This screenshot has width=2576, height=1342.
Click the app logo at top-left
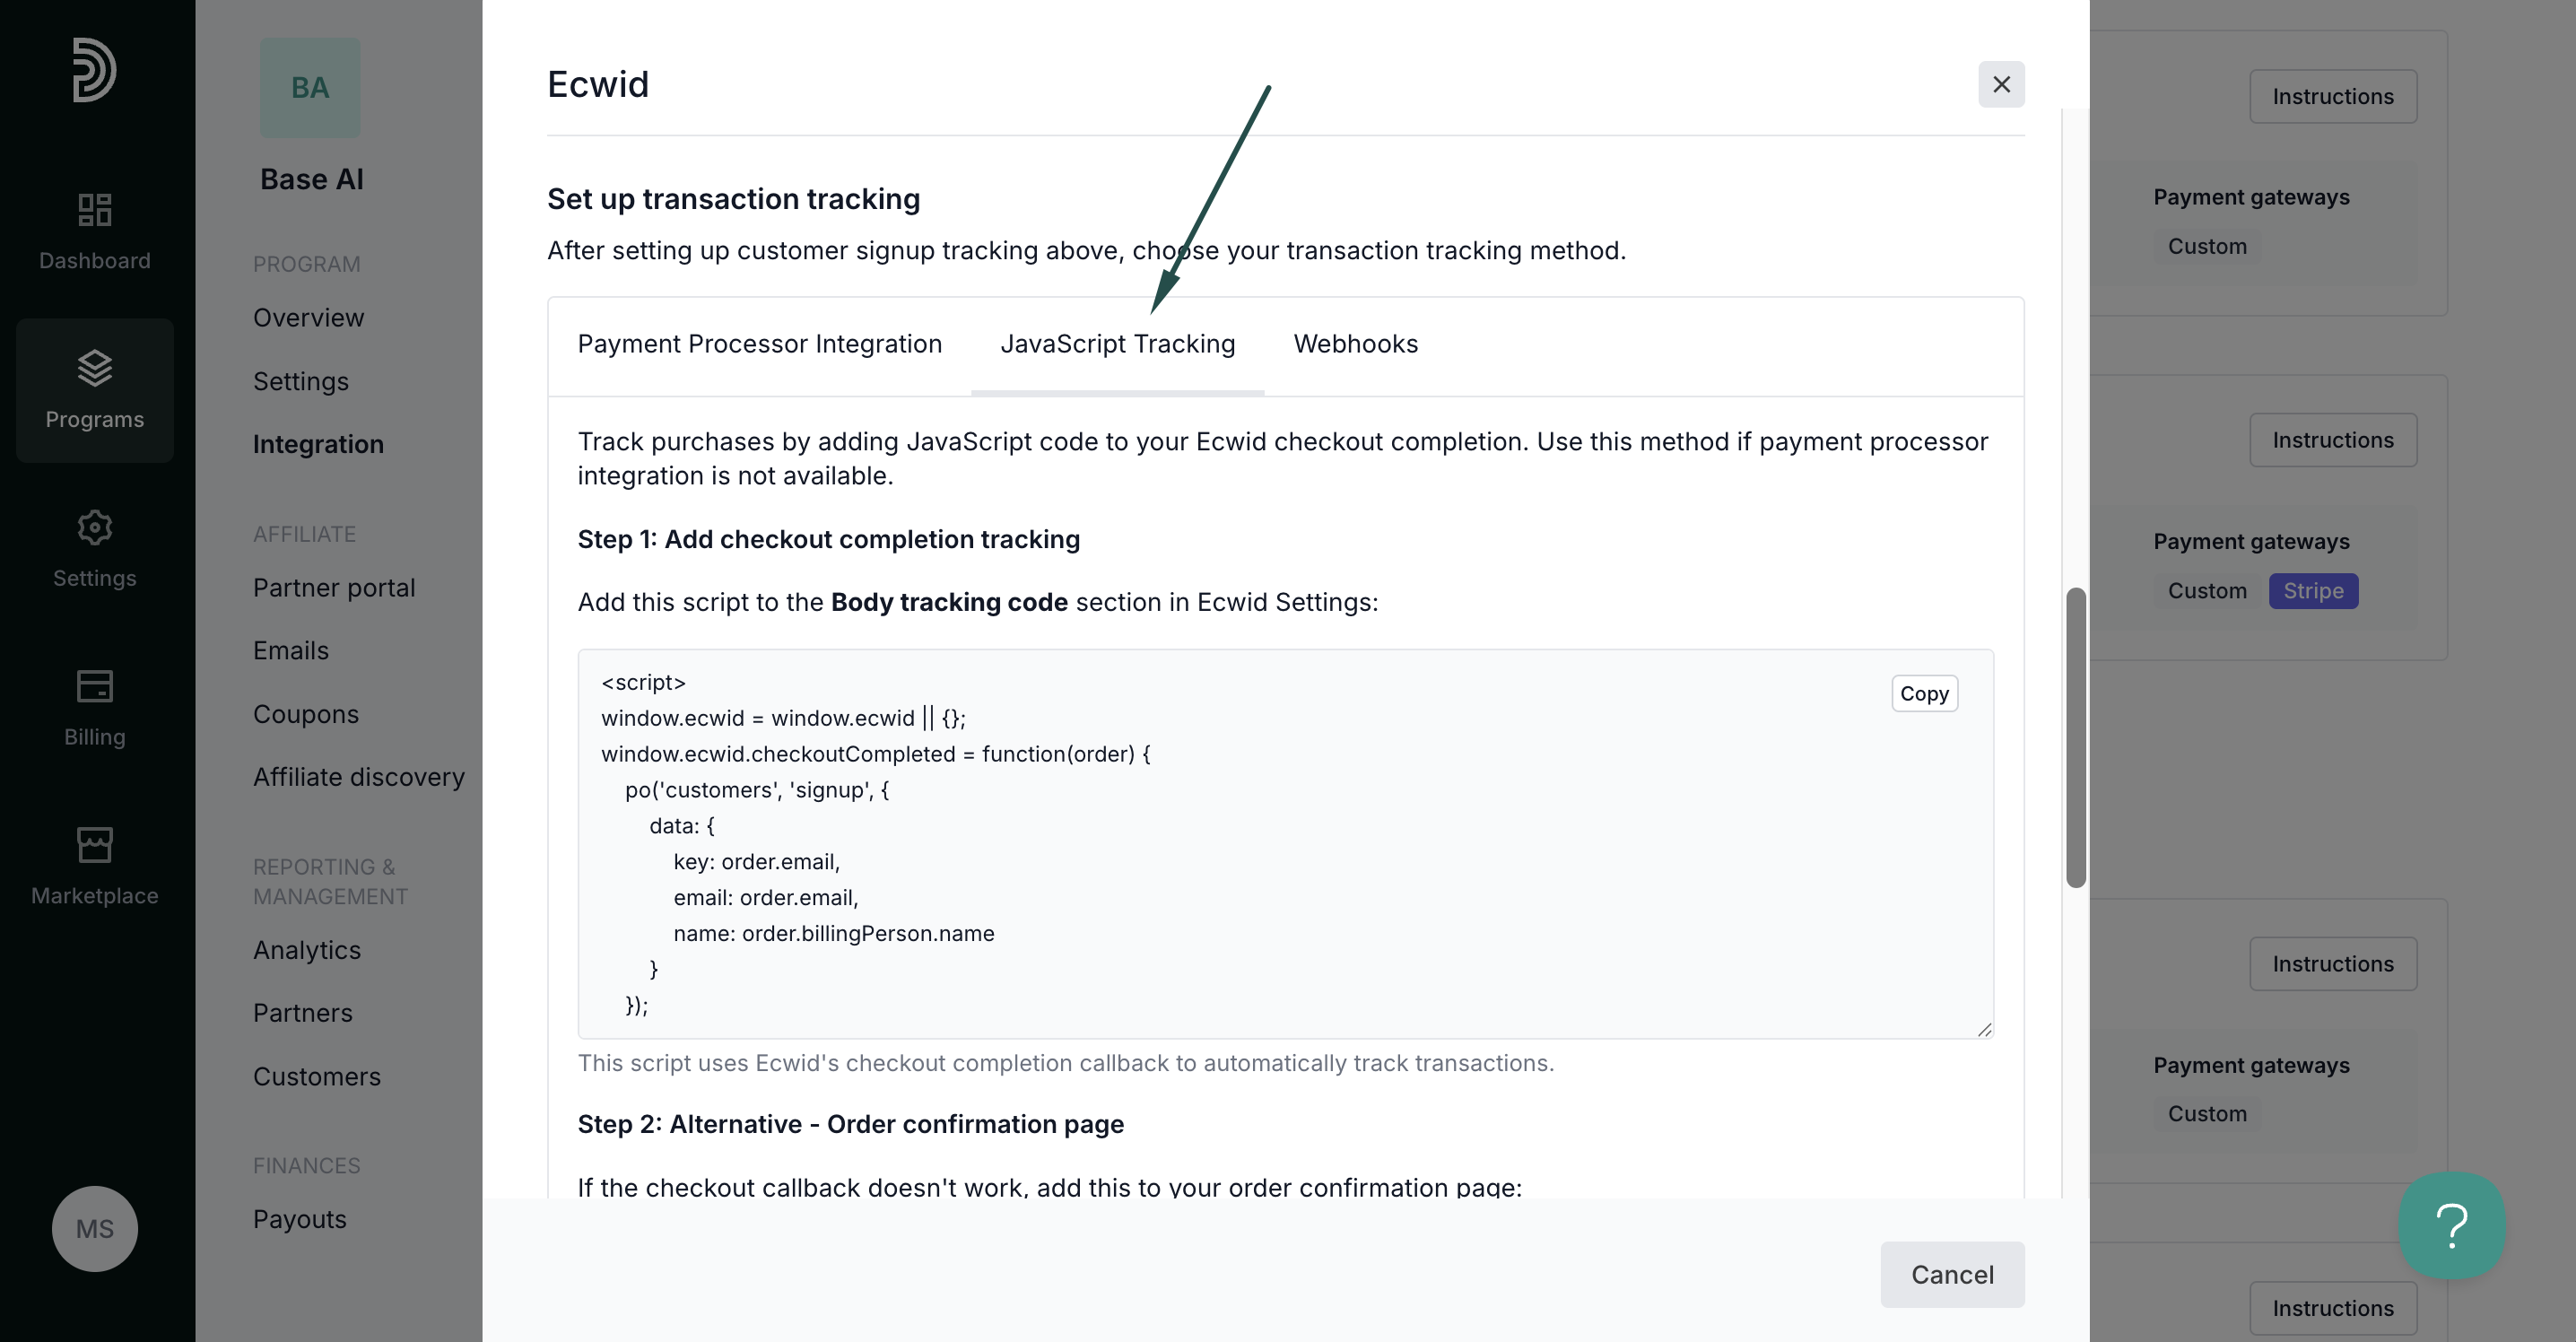tap(94, 70)
